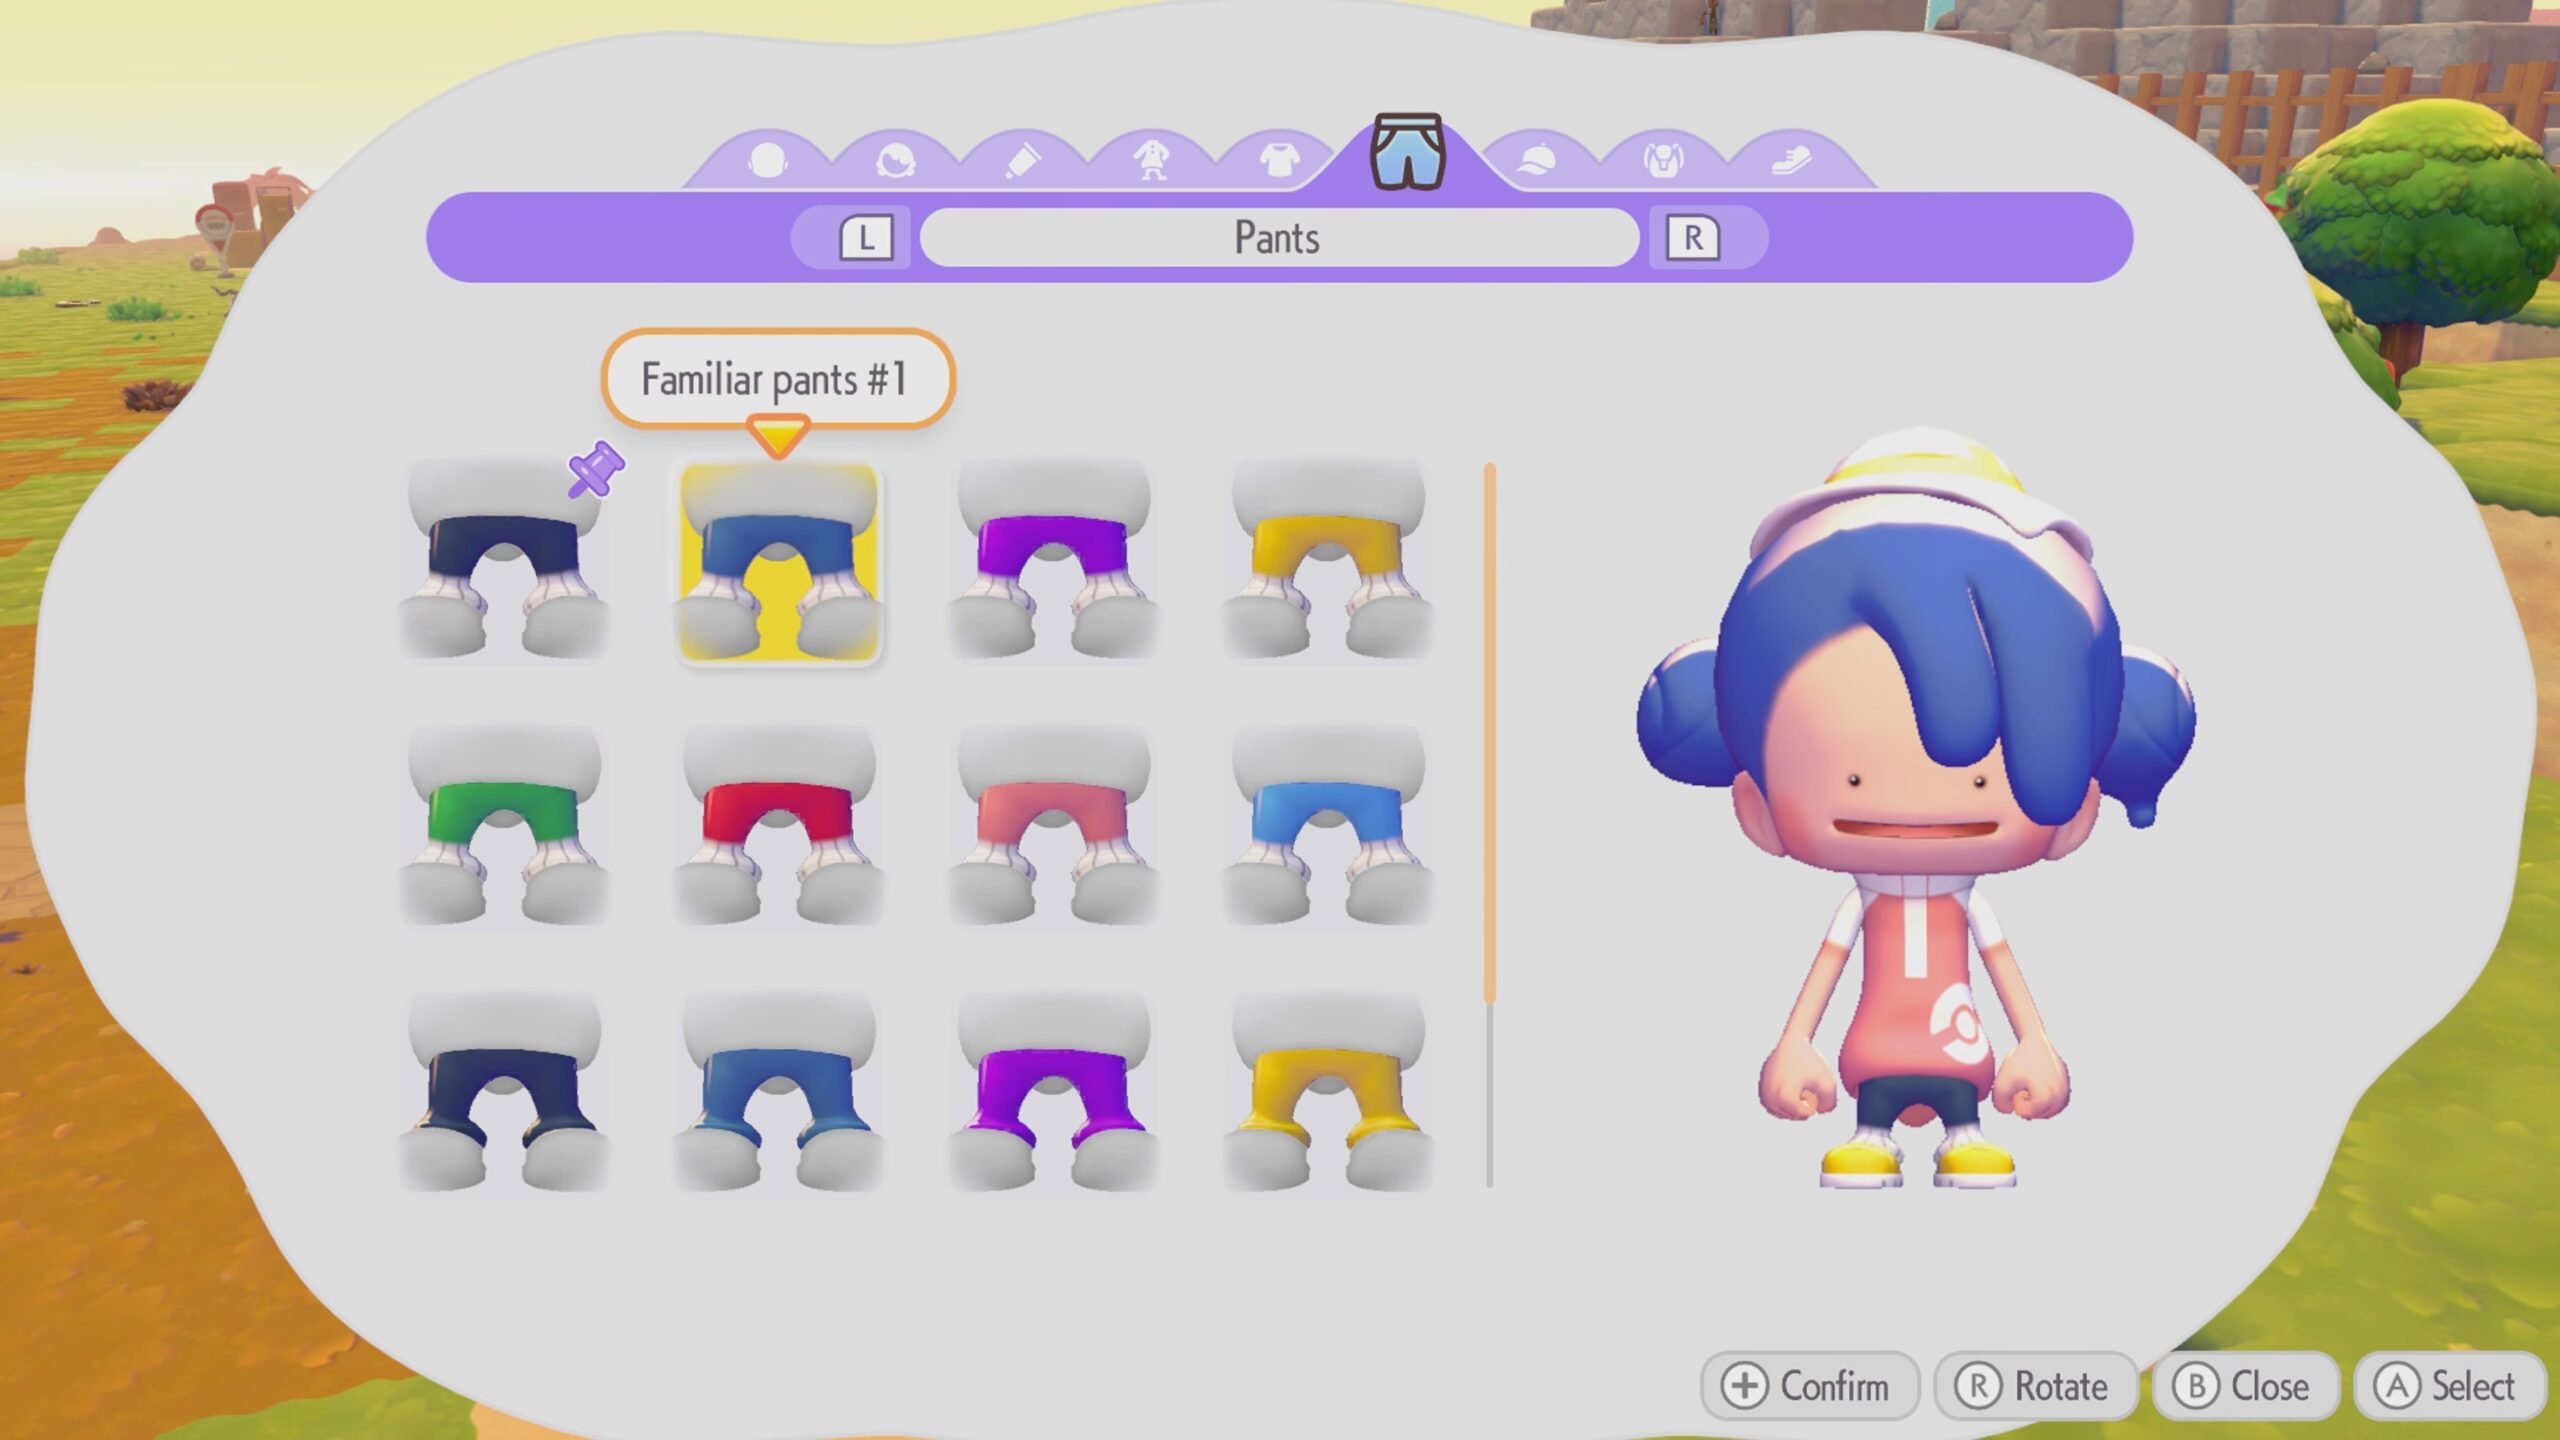Click the purple pin on navy pants

[596, 469]
